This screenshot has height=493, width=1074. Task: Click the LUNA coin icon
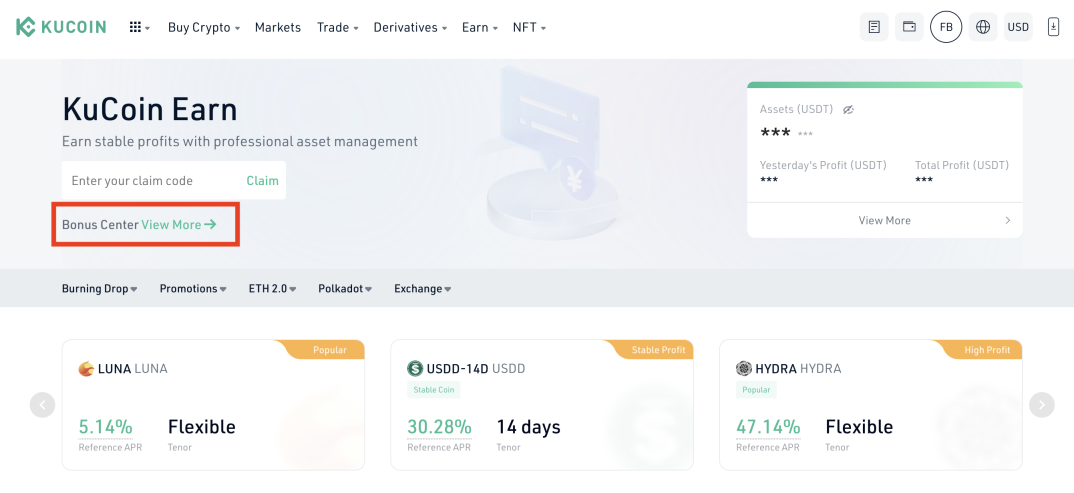click(x=86, y=368)
